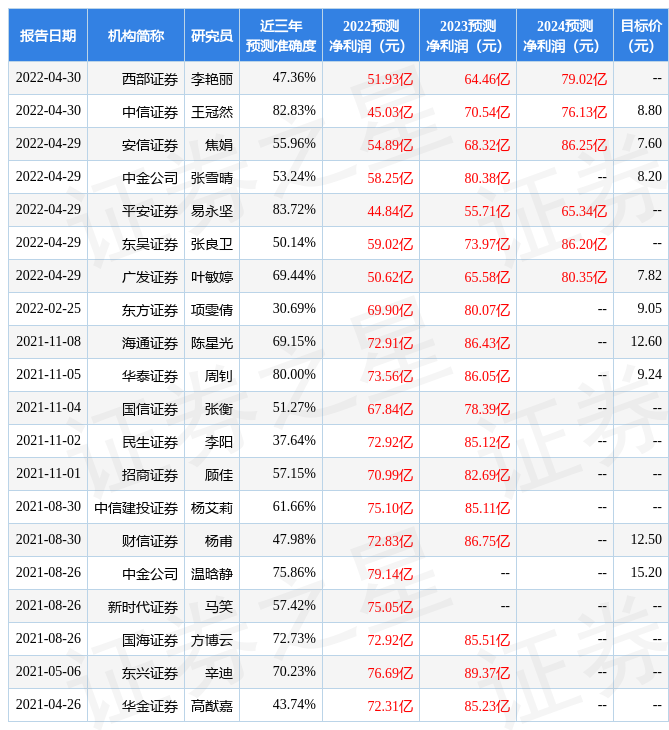This screenshot has width=669, height=730.
Task: Select the 中信建投证券 institution cell
Action: click(x=136, y=508)
